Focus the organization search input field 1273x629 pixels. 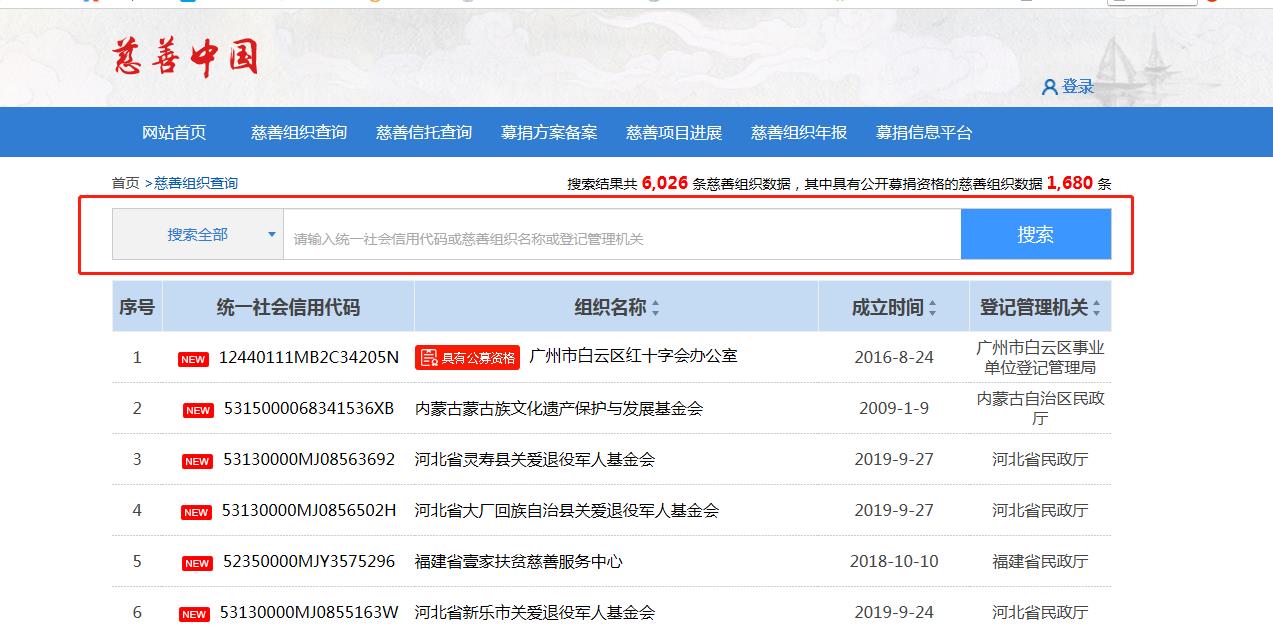621,238
